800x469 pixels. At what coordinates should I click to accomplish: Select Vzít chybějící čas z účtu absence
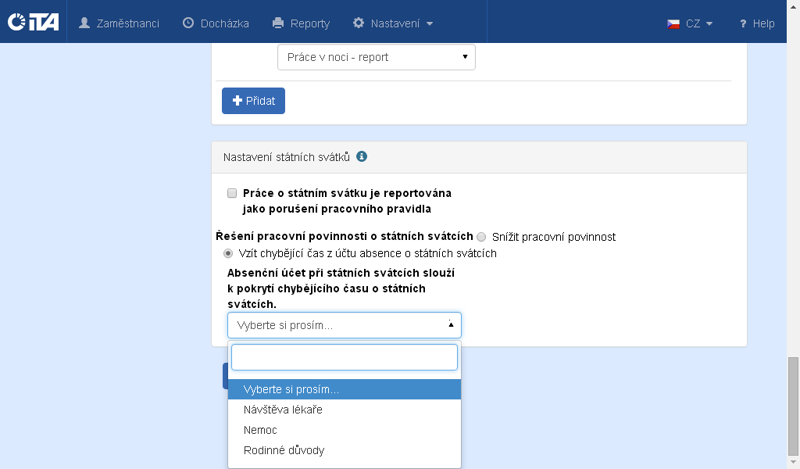tap(228, 254)
